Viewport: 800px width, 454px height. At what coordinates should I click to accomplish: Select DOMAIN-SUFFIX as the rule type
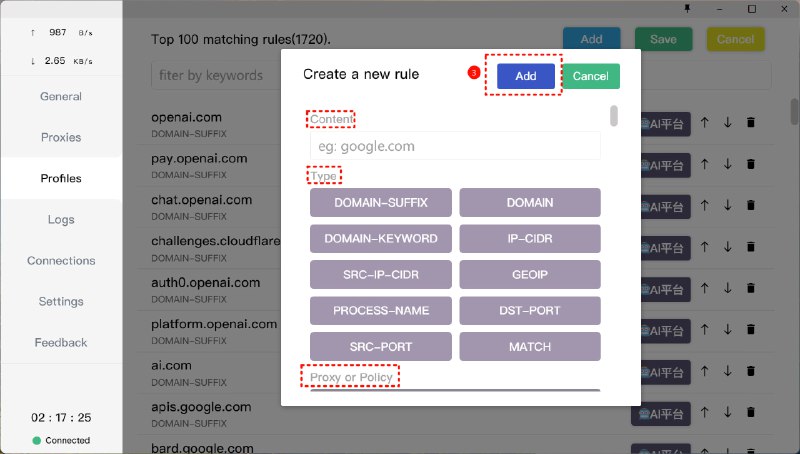pyautogui.click(x=380, y=203)
